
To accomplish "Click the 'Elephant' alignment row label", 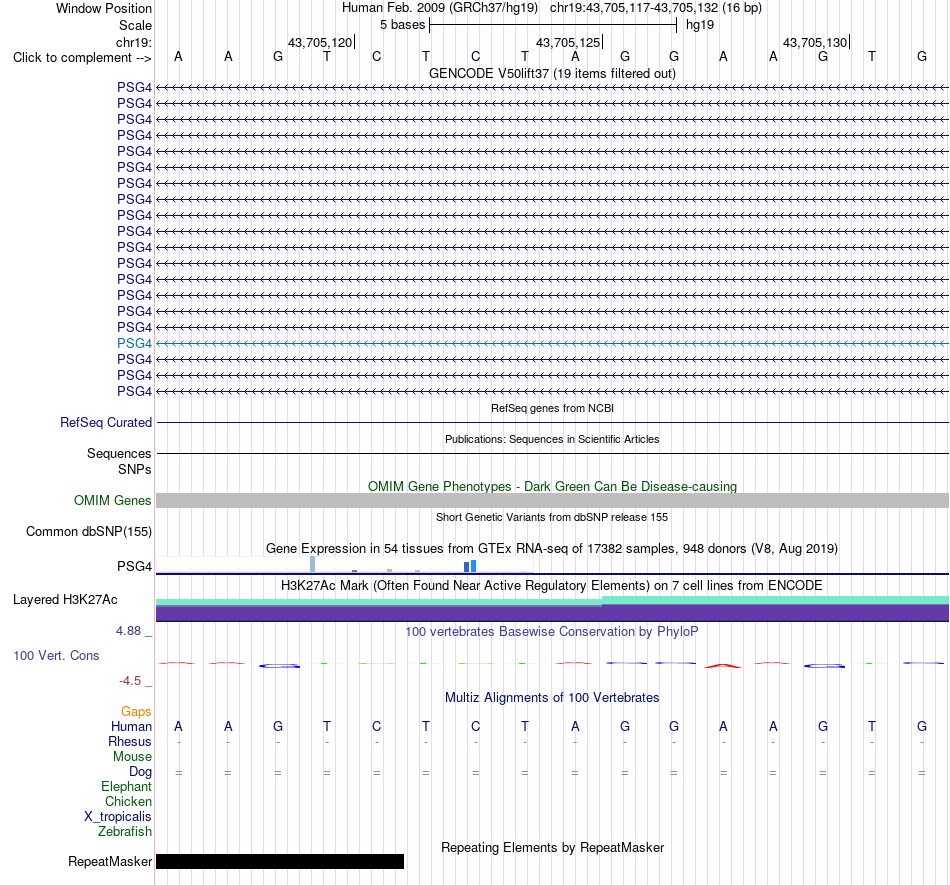I will coord(127,786).
